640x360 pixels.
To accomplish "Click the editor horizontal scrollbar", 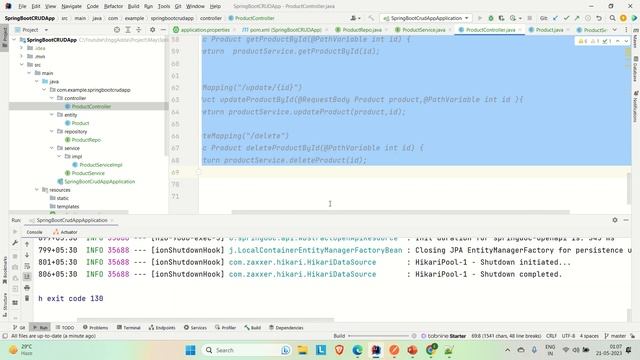I will pos(400,212).
